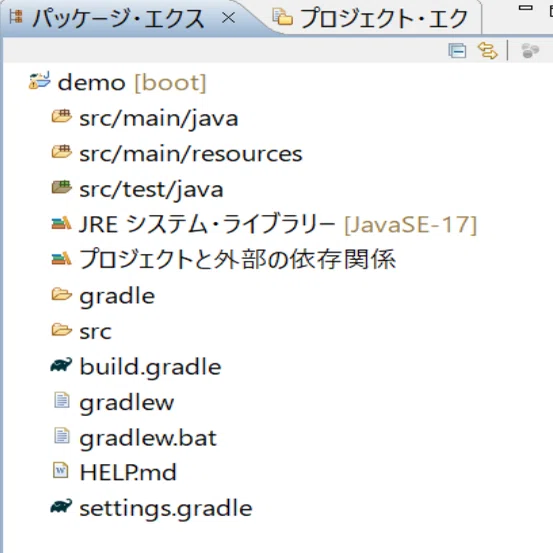Viewport: 553px width, 553px height.
Task: Close the パッケージ・エクスプローラー tab
Action: [229, 18]
